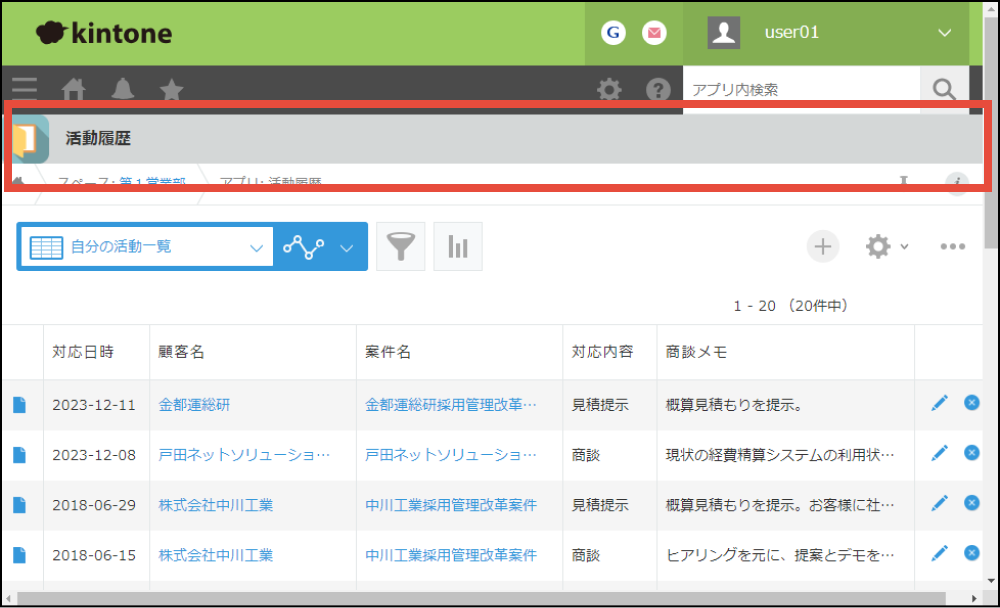Screen dimensions: 1000x608
Task: Open the 戸田ネットソリューション customer link
Action: coord(244,455)
